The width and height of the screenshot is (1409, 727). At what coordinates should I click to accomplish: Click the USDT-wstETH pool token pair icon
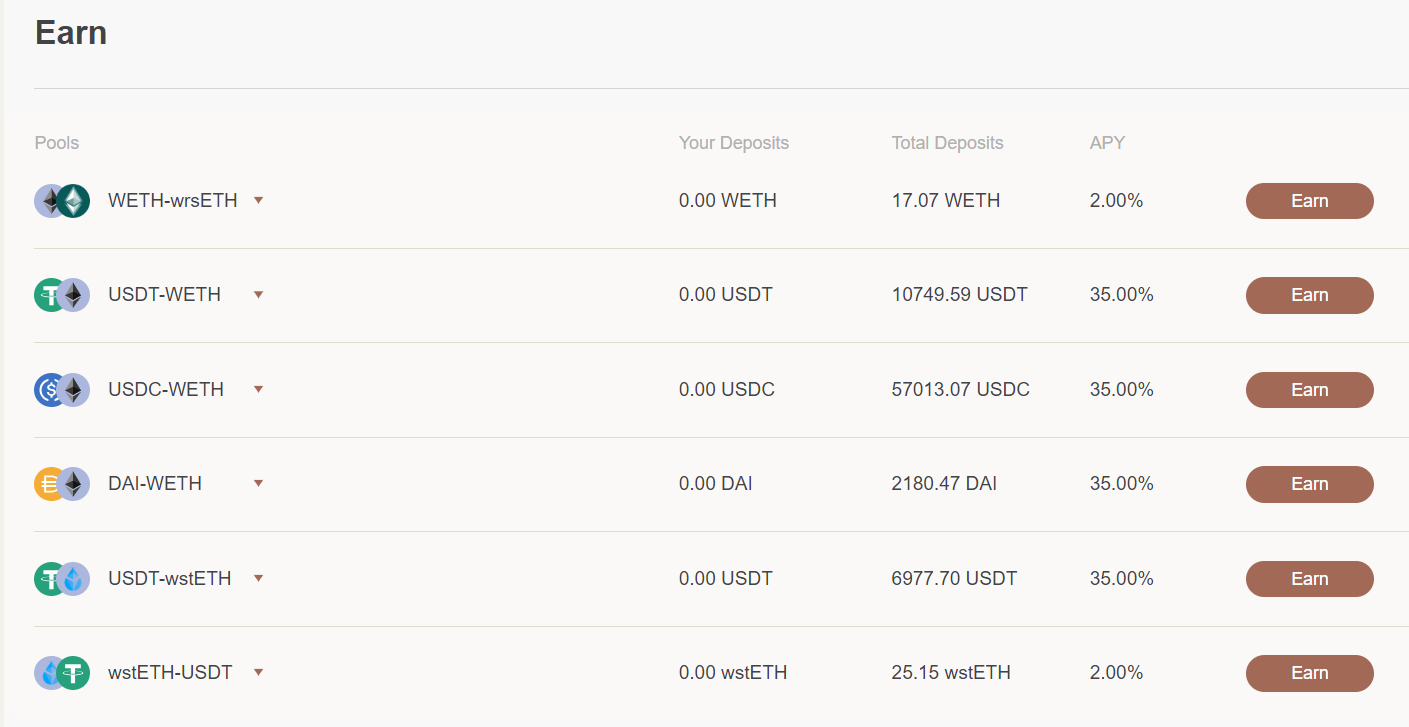(62, 579)
